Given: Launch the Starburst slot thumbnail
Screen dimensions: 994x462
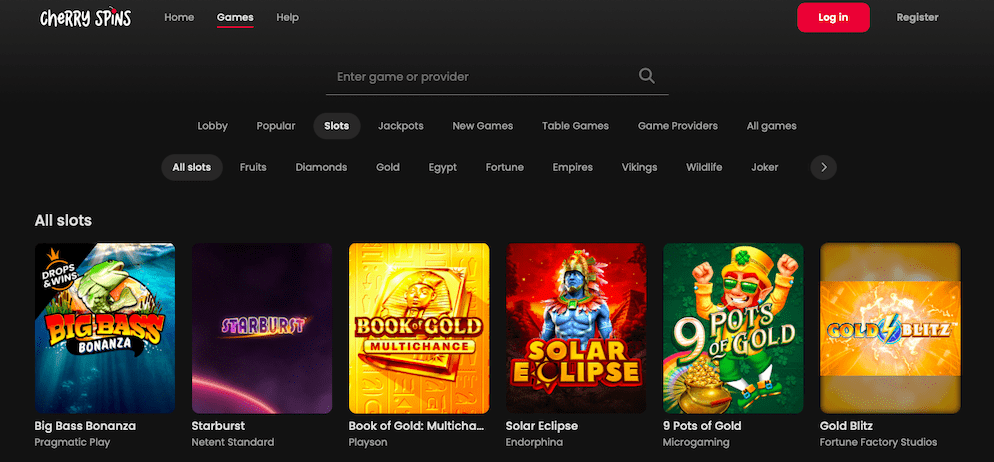Looking at the screenshot, I should 261,328.
